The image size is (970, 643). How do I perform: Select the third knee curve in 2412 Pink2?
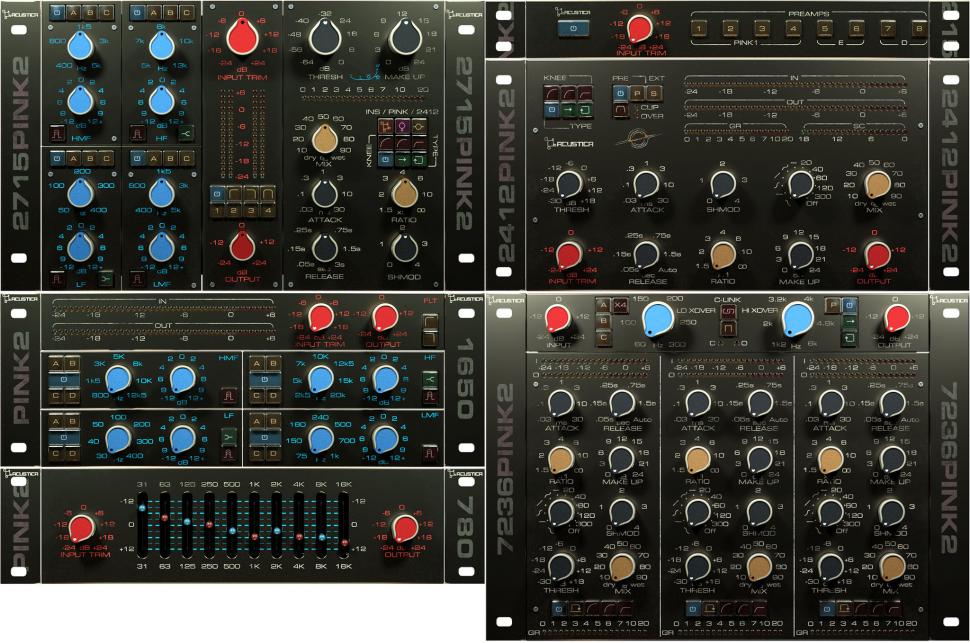coord(585,93)
